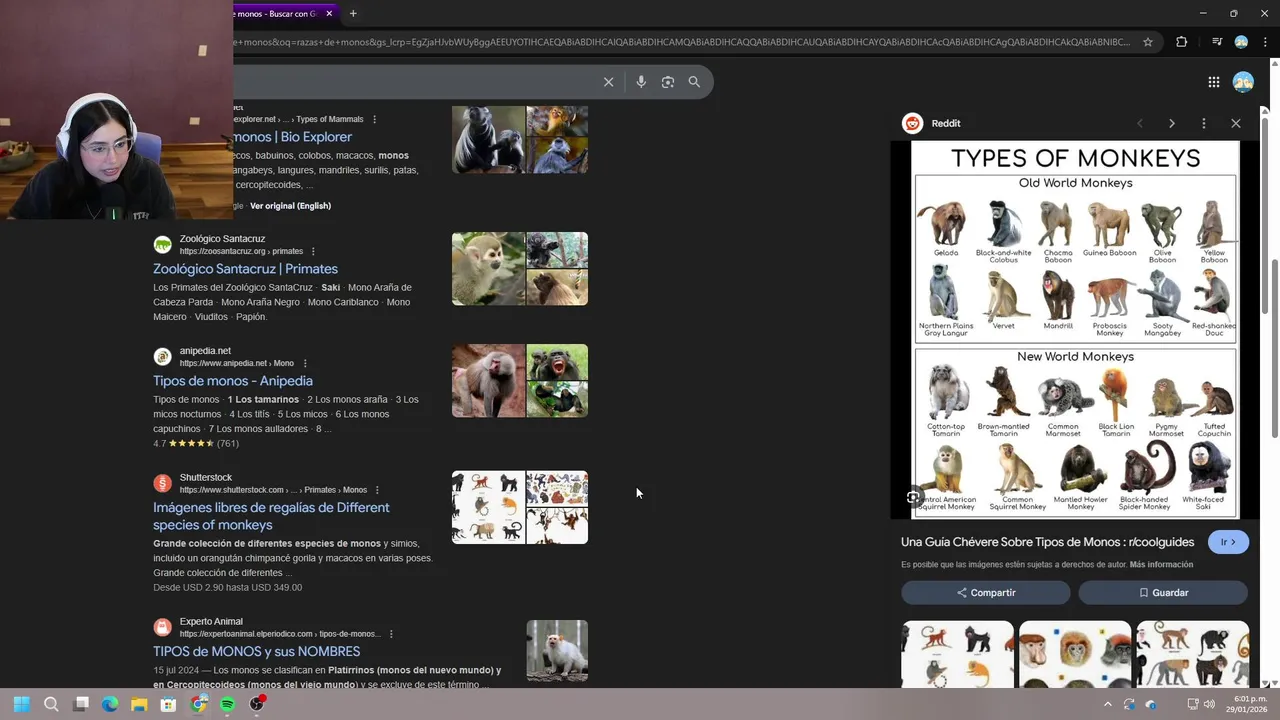
Task: Open Spotify from the taskbar
Action: [x=227, y=704]
